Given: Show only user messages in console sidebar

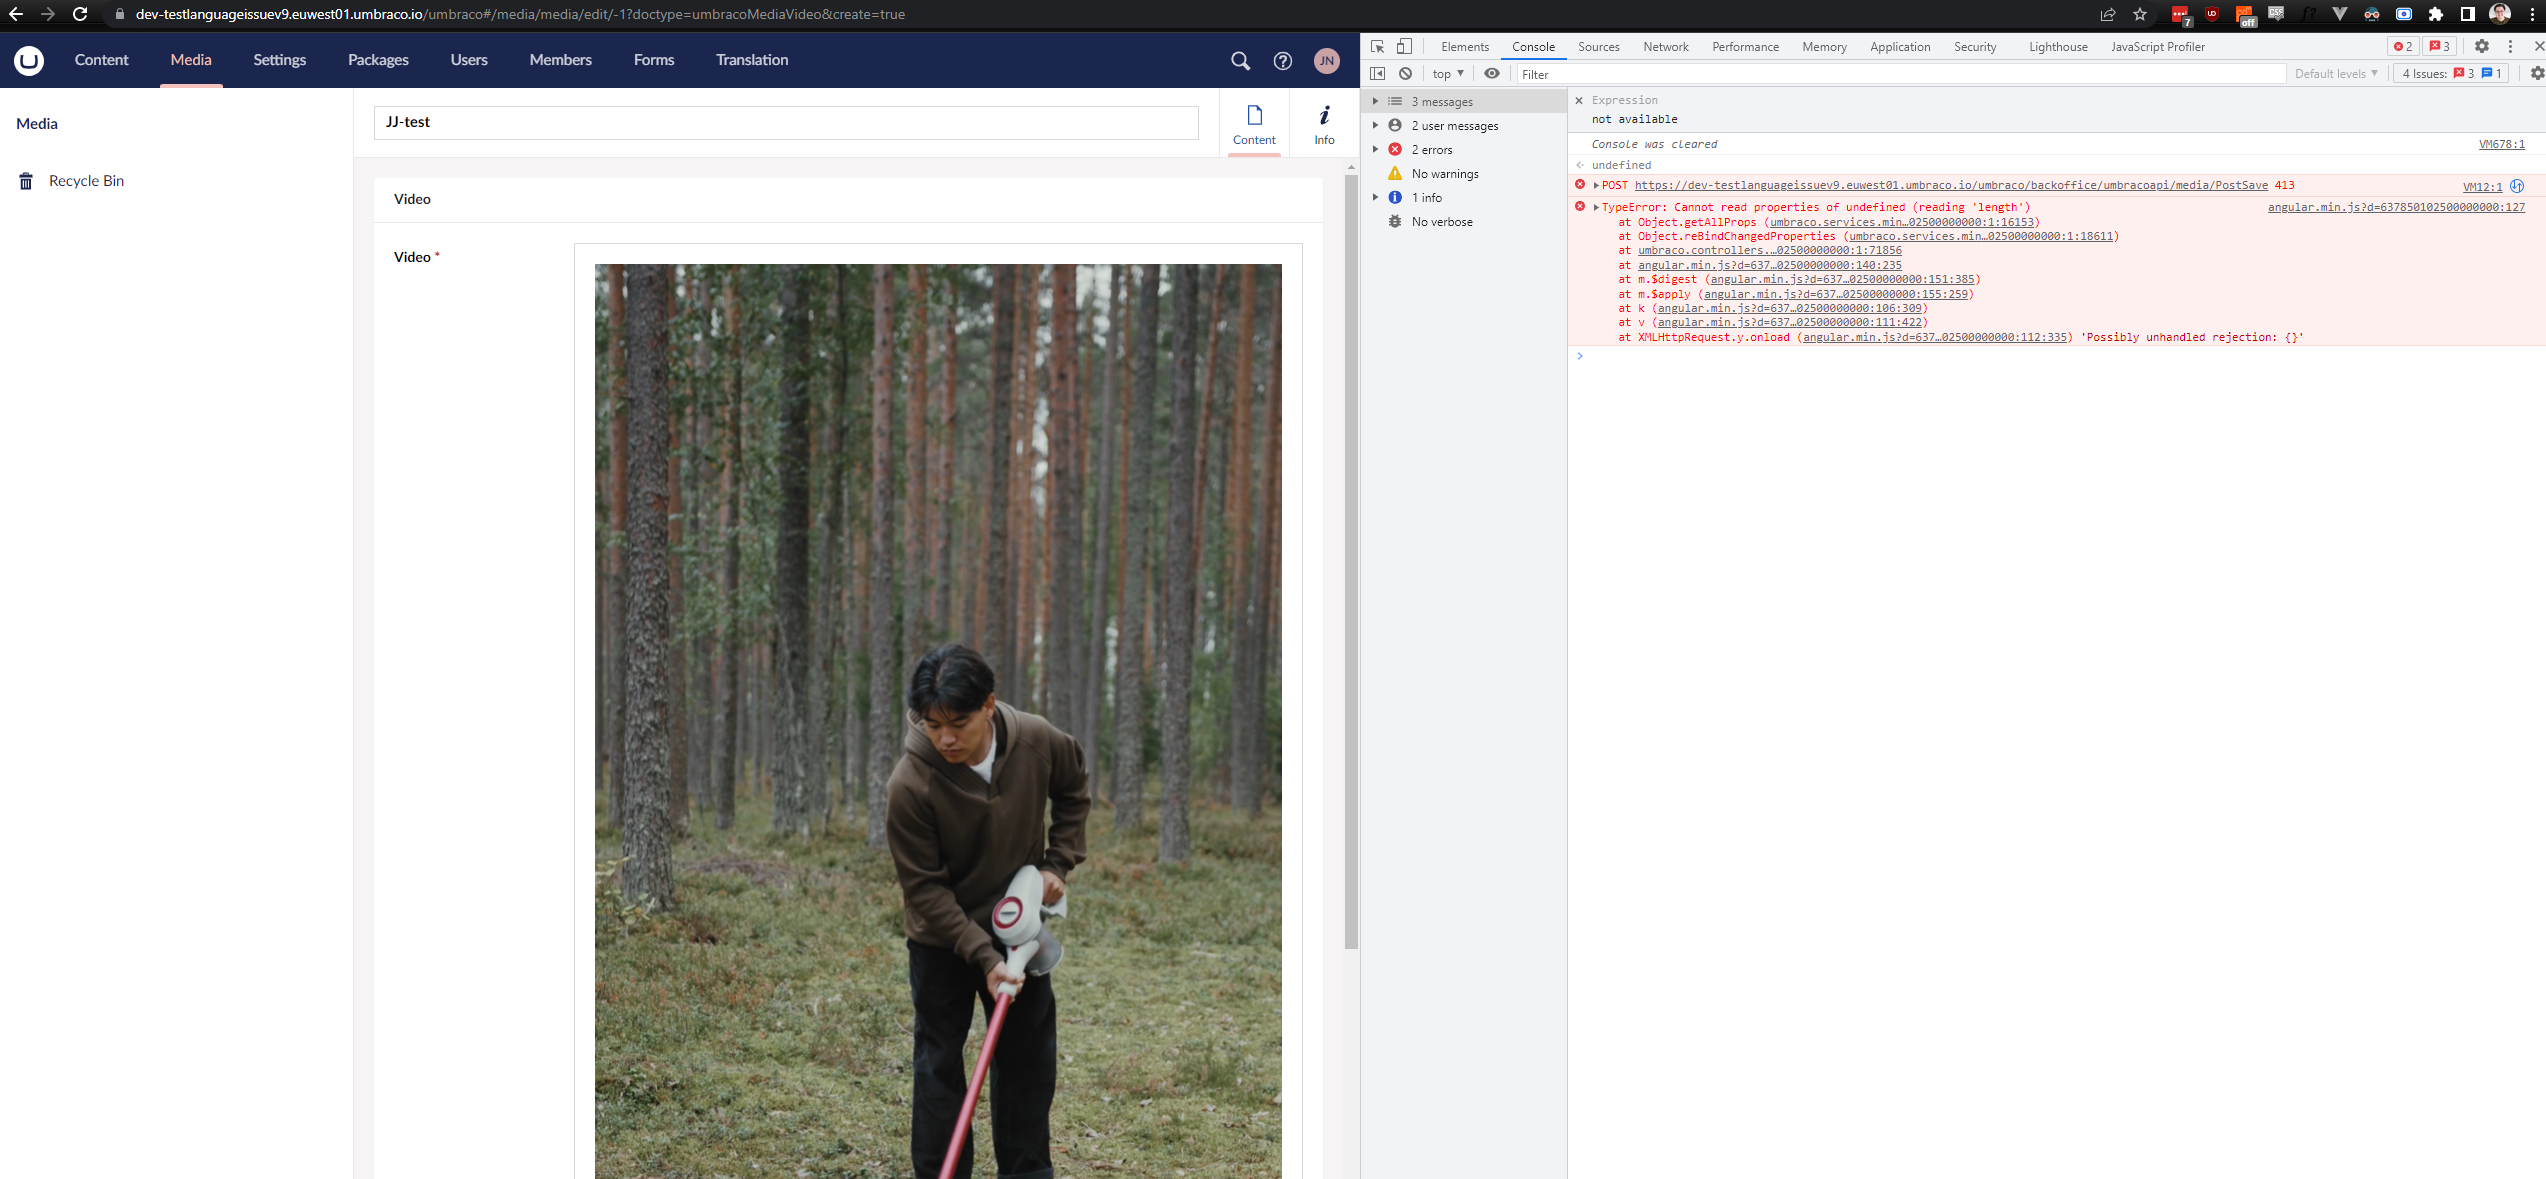Looking at the screenshot, I should [1454, 125].
